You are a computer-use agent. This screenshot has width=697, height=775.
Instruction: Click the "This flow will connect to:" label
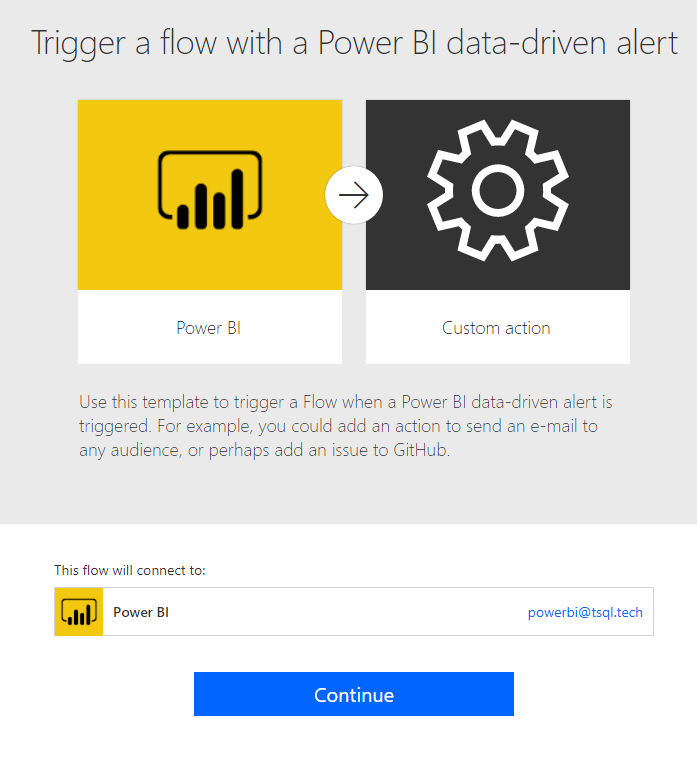point(130,570)
